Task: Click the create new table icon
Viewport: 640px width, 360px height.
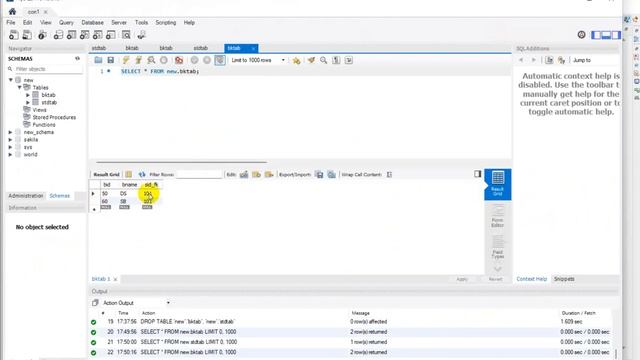Action: [71, 35]
